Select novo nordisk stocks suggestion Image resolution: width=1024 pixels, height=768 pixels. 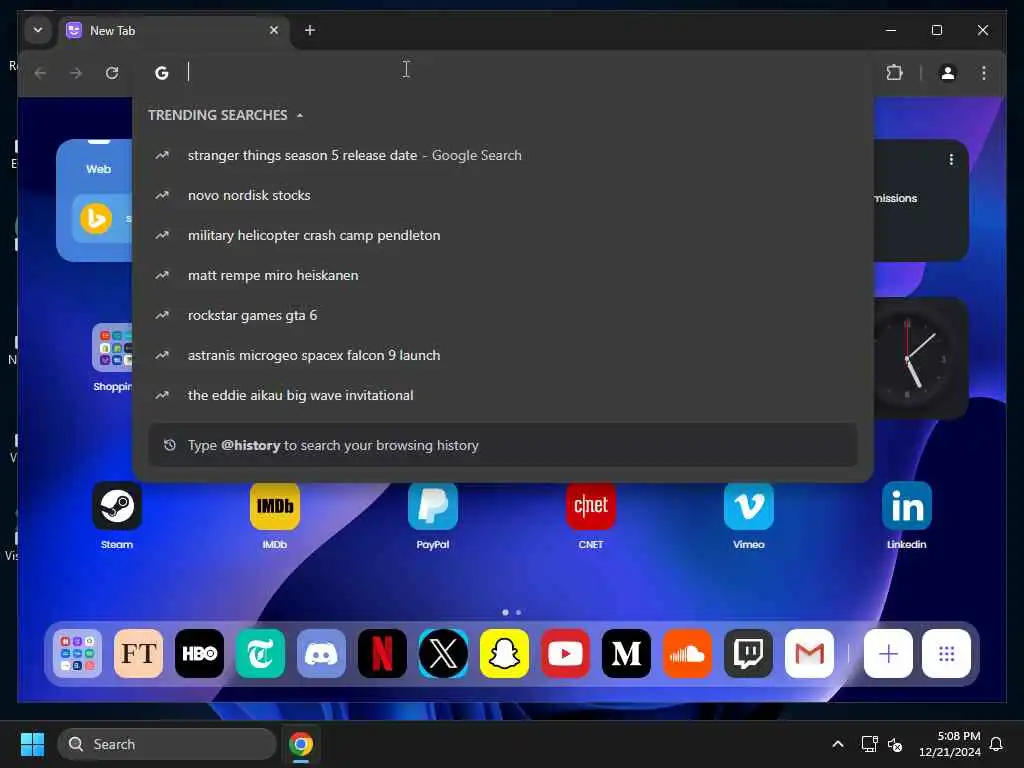(503, 195)
